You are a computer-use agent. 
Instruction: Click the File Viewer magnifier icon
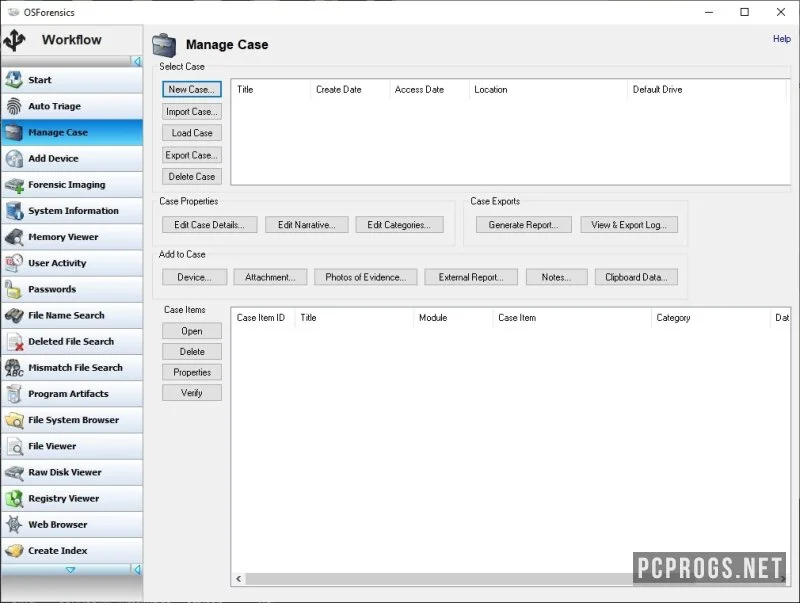coord(15,446)
